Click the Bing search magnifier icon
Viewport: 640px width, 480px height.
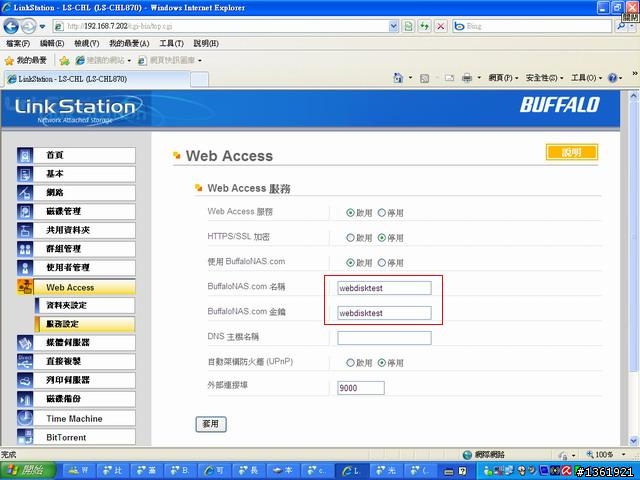pyautogui.click(x=621, y=27)
